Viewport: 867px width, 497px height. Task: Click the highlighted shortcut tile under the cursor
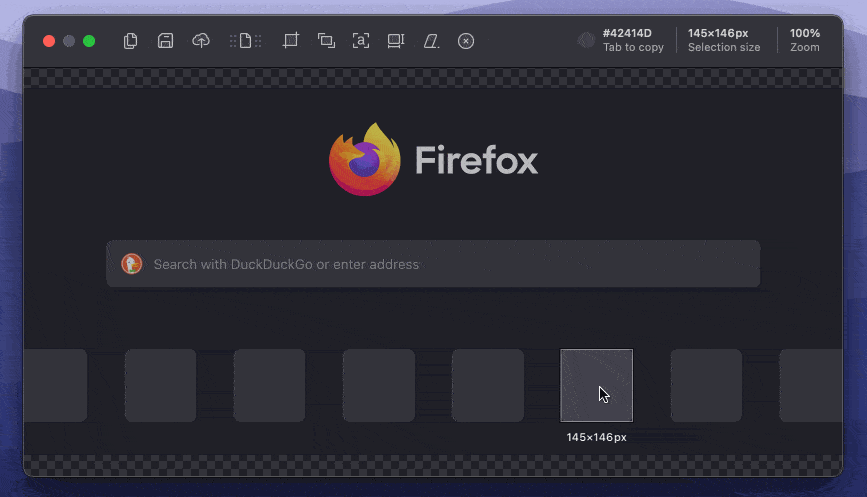[596, 385]
